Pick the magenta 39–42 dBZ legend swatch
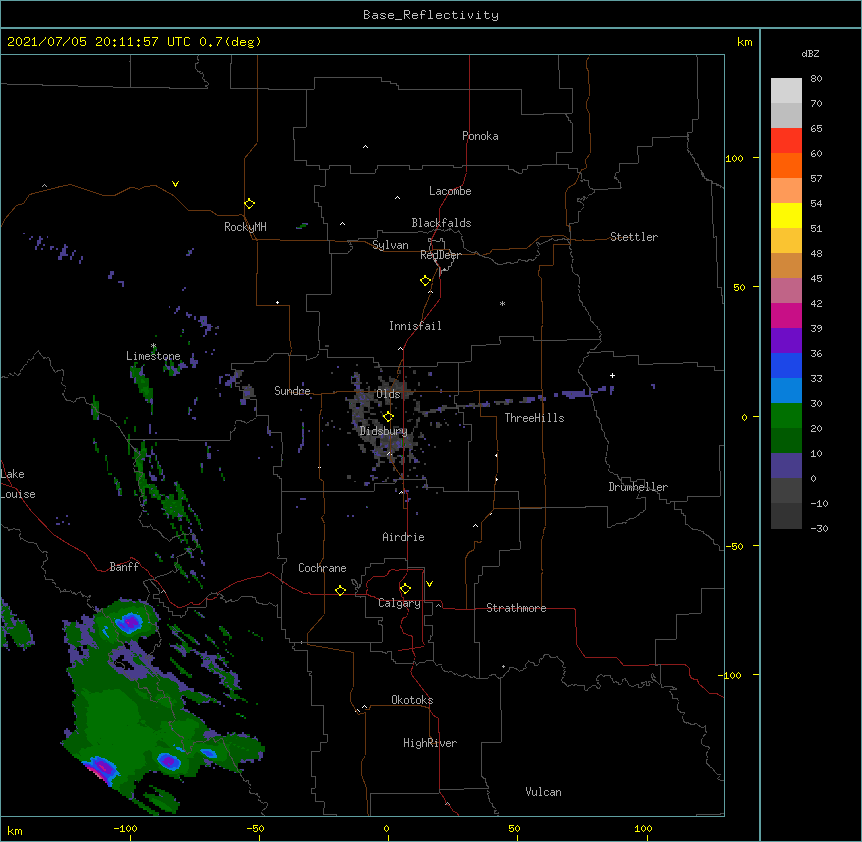The height and width of the screenshot is (842, 862). [x=786, y=315]
